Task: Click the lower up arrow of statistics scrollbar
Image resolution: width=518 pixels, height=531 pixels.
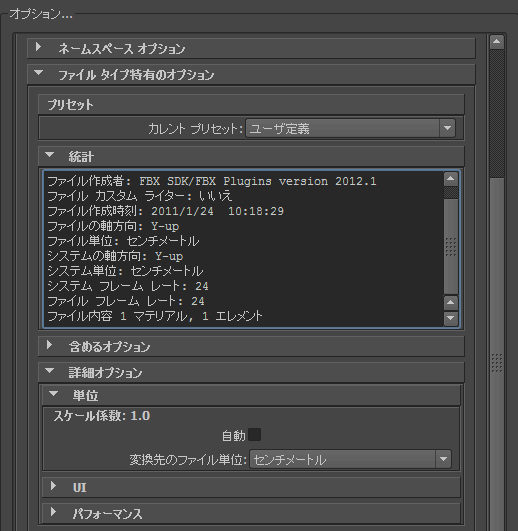Action: pos(451,302)
